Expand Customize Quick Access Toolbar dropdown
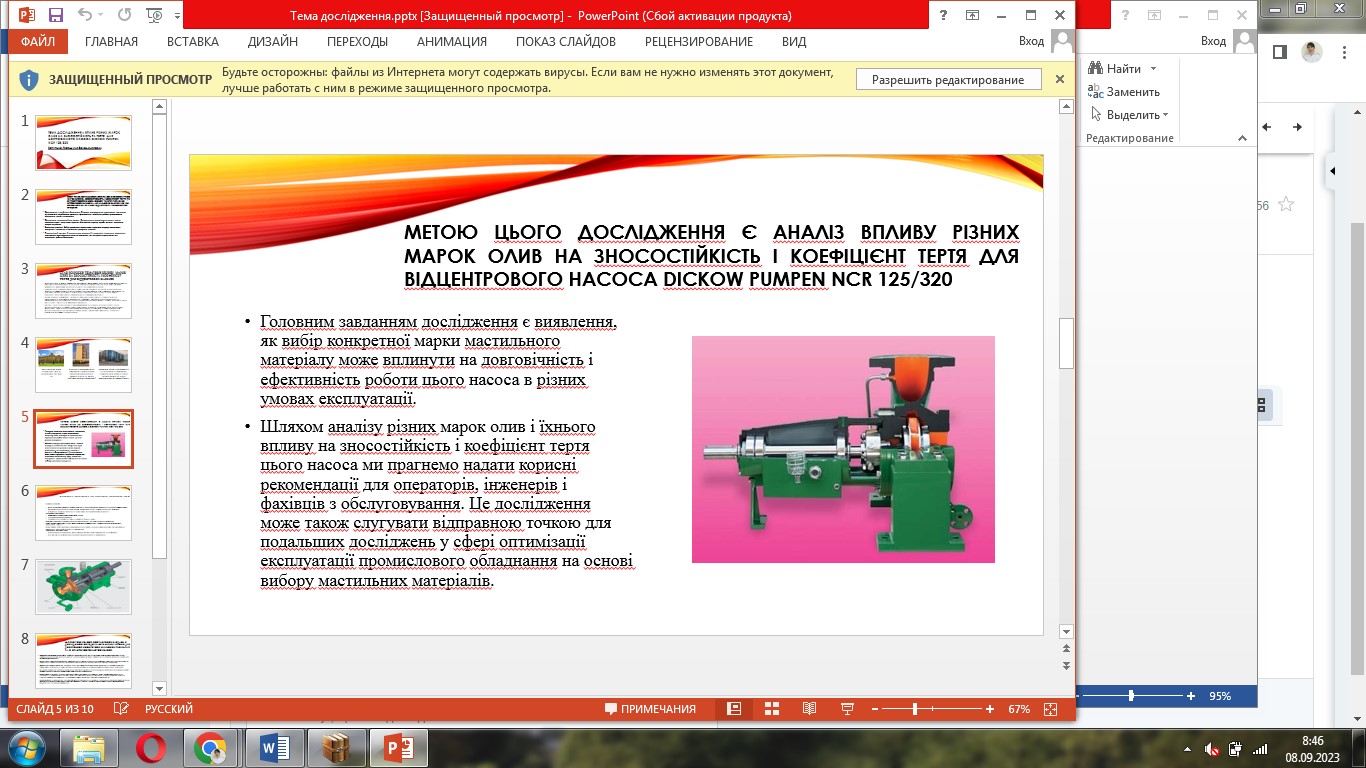This screenshot has height=768, width=1366. pyautogui.click(x=178, y=16)
